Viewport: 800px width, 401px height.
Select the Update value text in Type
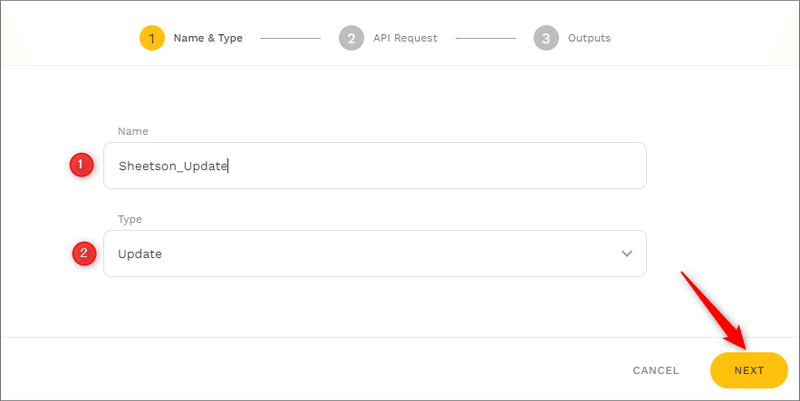click(x=140, y=254)
